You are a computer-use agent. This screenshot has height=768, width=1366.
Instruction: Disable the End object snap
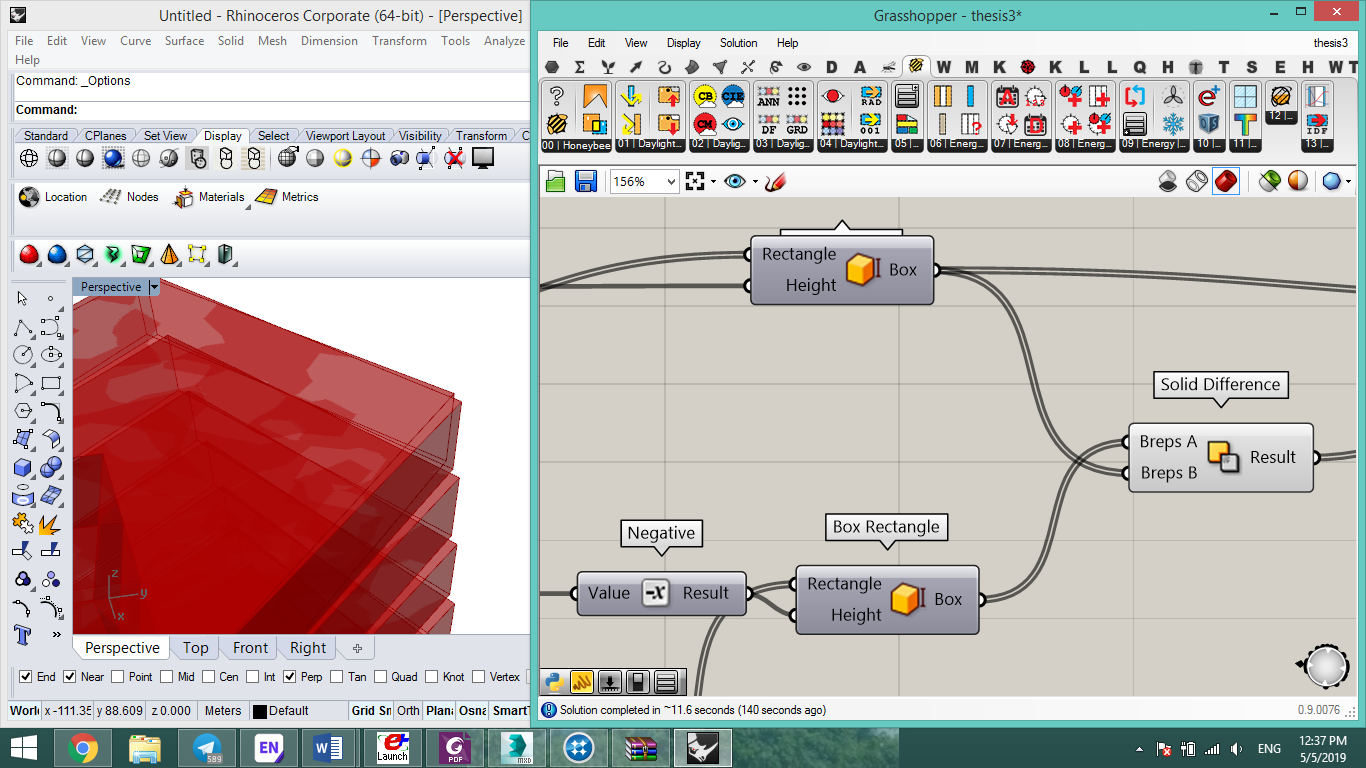click(26, 677)
